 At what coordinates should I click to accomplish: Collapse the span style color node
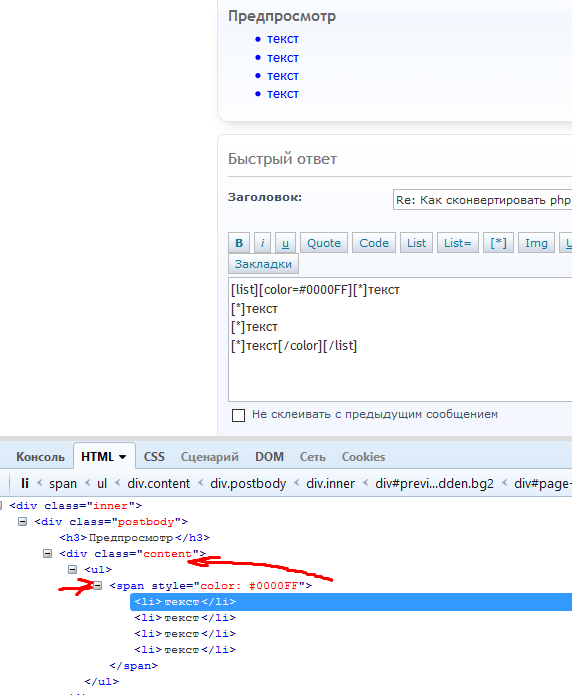[x=98, y=586]
